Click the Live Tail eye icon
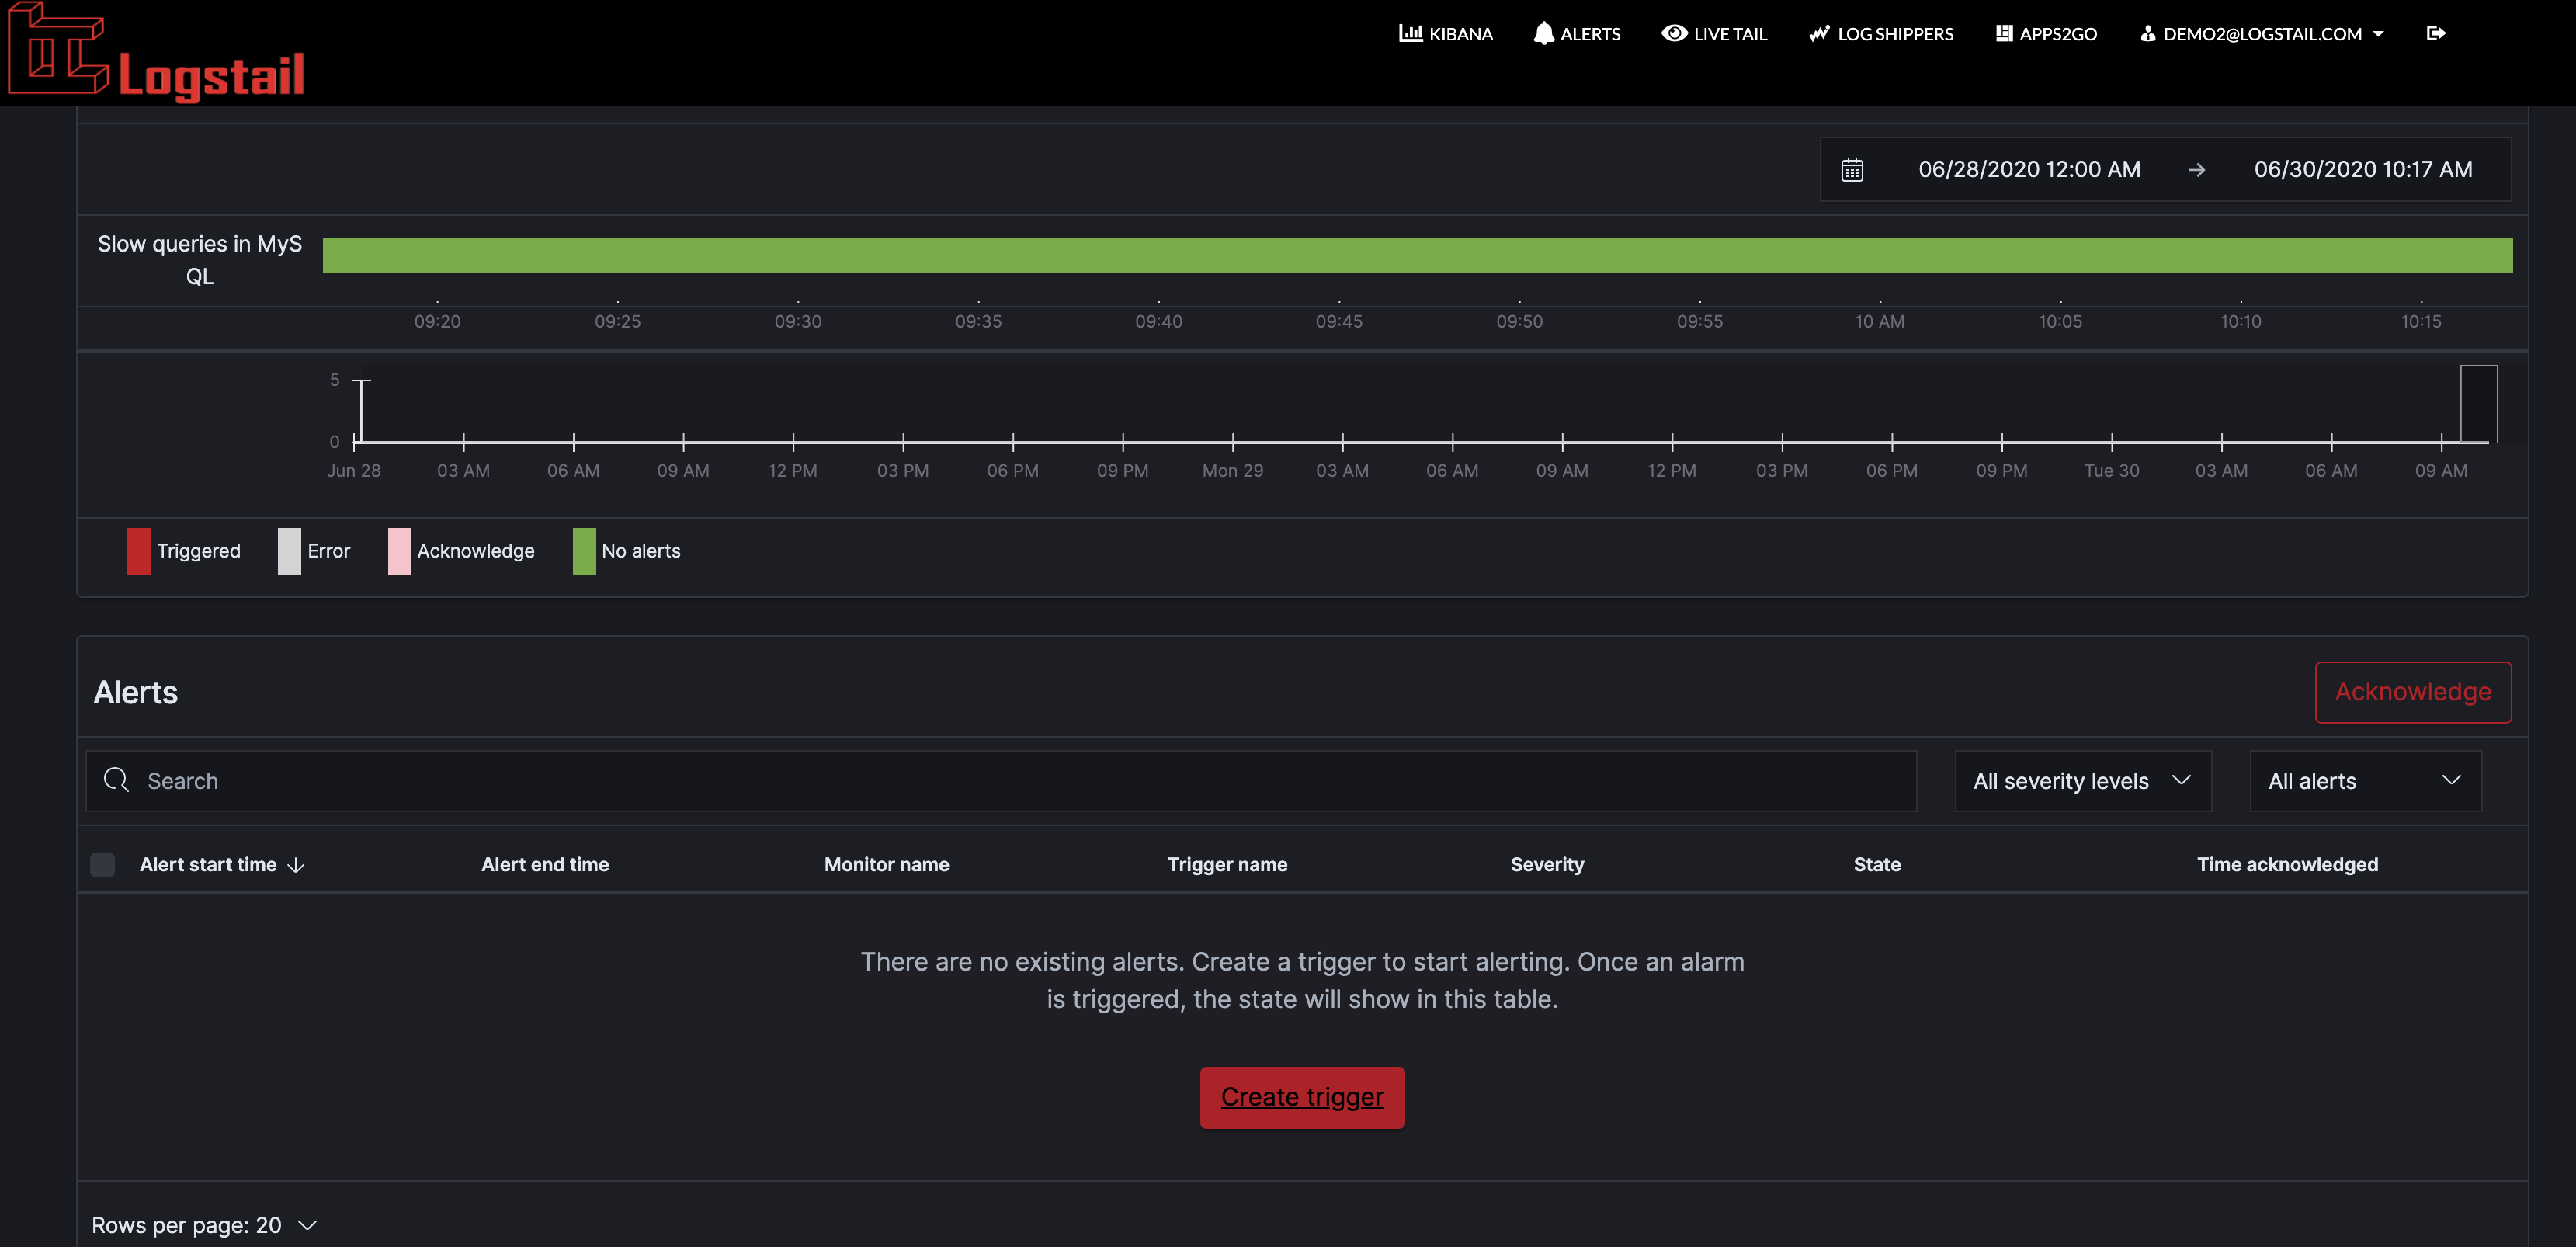The image size is (2576, 1247). point(1673,33)
